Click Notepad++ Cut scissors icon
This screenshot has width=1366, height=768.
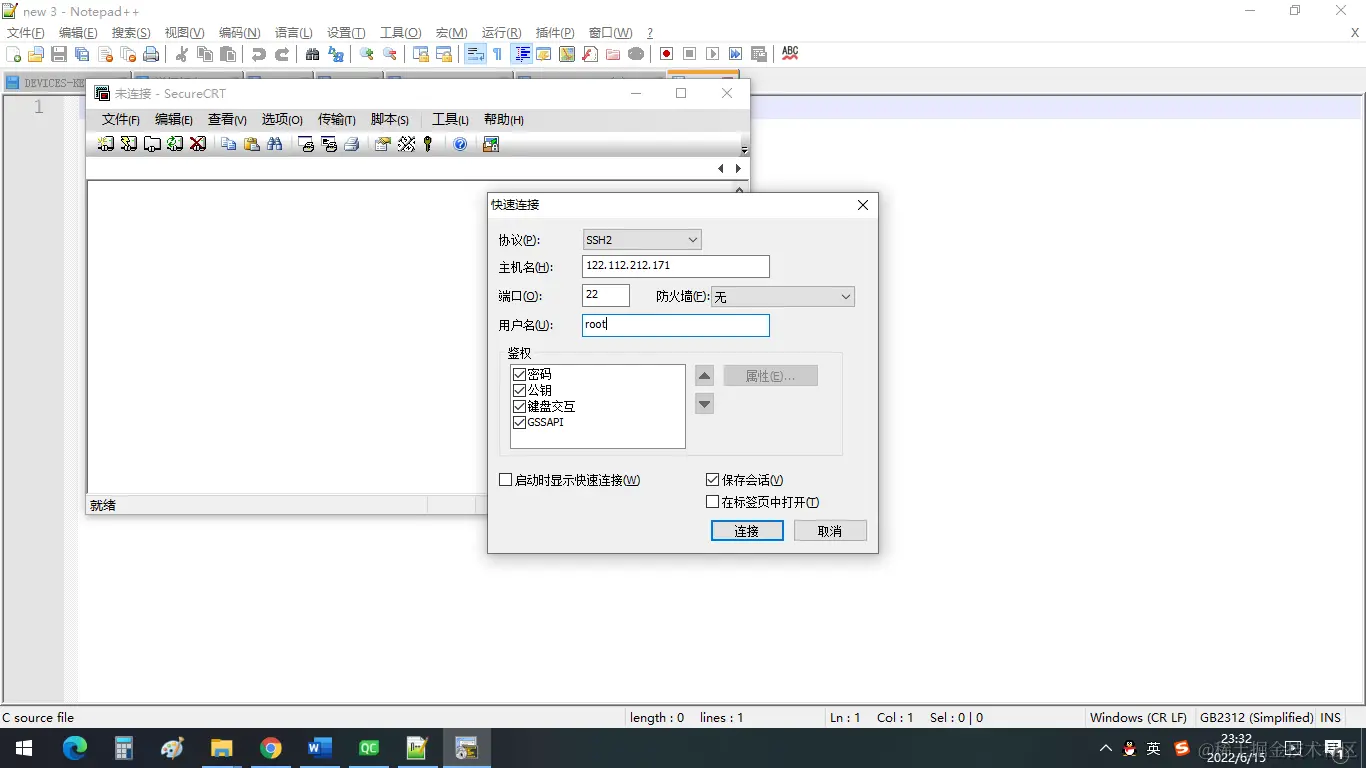(x=182, y=54)
